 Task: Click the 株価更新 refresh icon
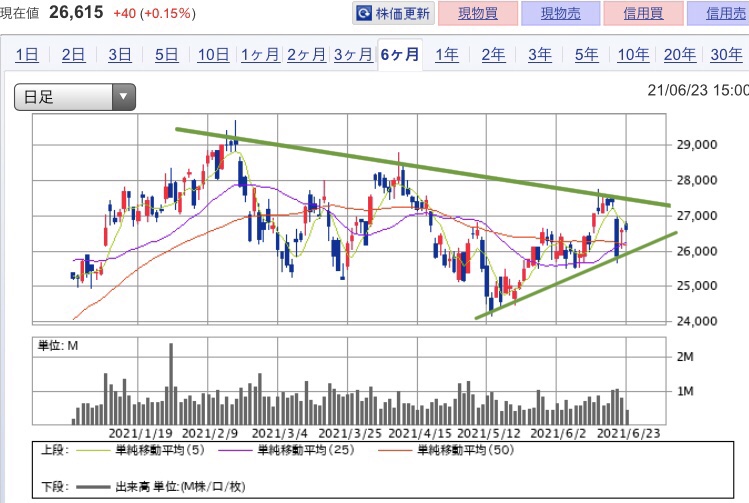pos(364,13)
